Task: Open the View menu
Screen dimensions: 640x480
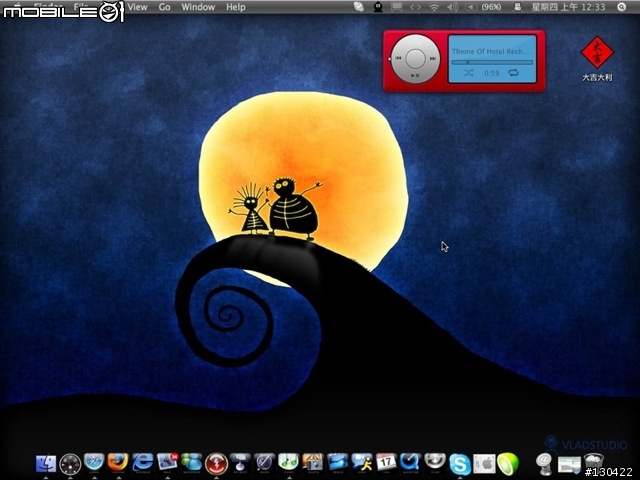Action: 138,7
